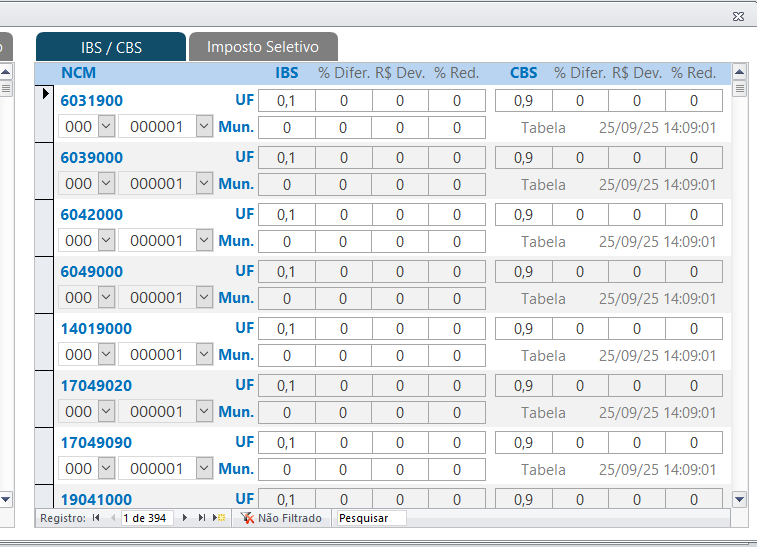Create new blank record via navigator
This screenshot has height=547, width=757.
[219, 518]
